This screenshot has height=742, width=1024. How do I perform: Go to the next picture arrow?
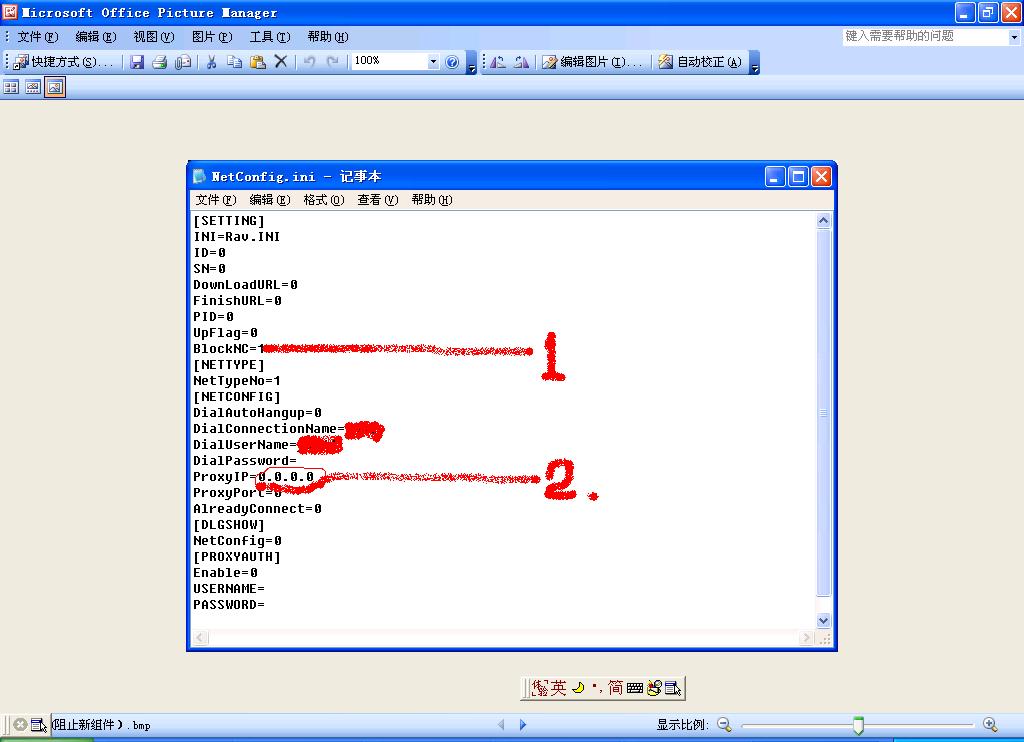[523, 724]
